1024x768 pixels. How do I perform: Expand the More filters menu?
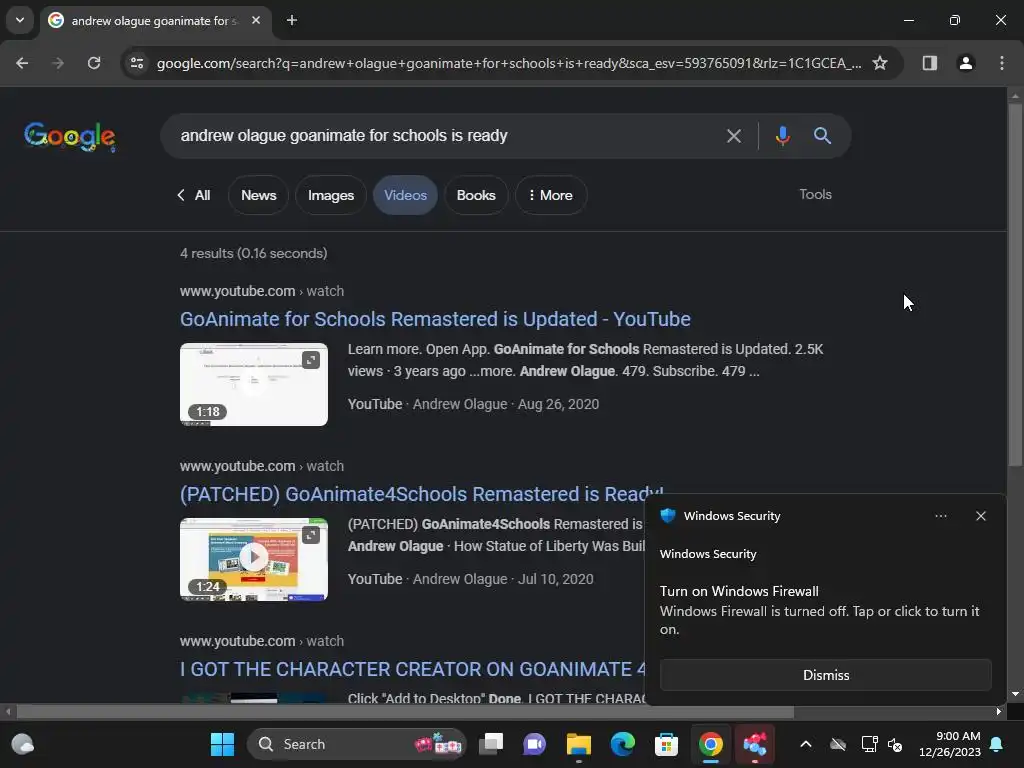coord(551,195)
